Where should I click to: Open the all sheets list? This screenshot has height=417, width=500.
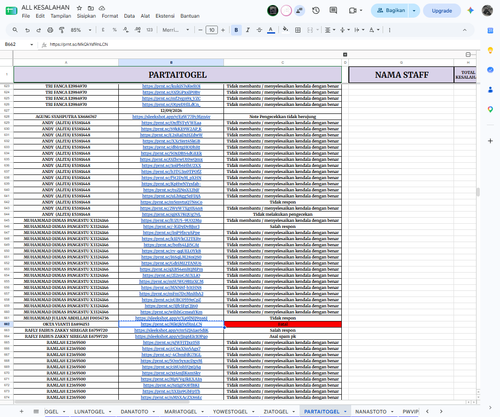point(36,412)
